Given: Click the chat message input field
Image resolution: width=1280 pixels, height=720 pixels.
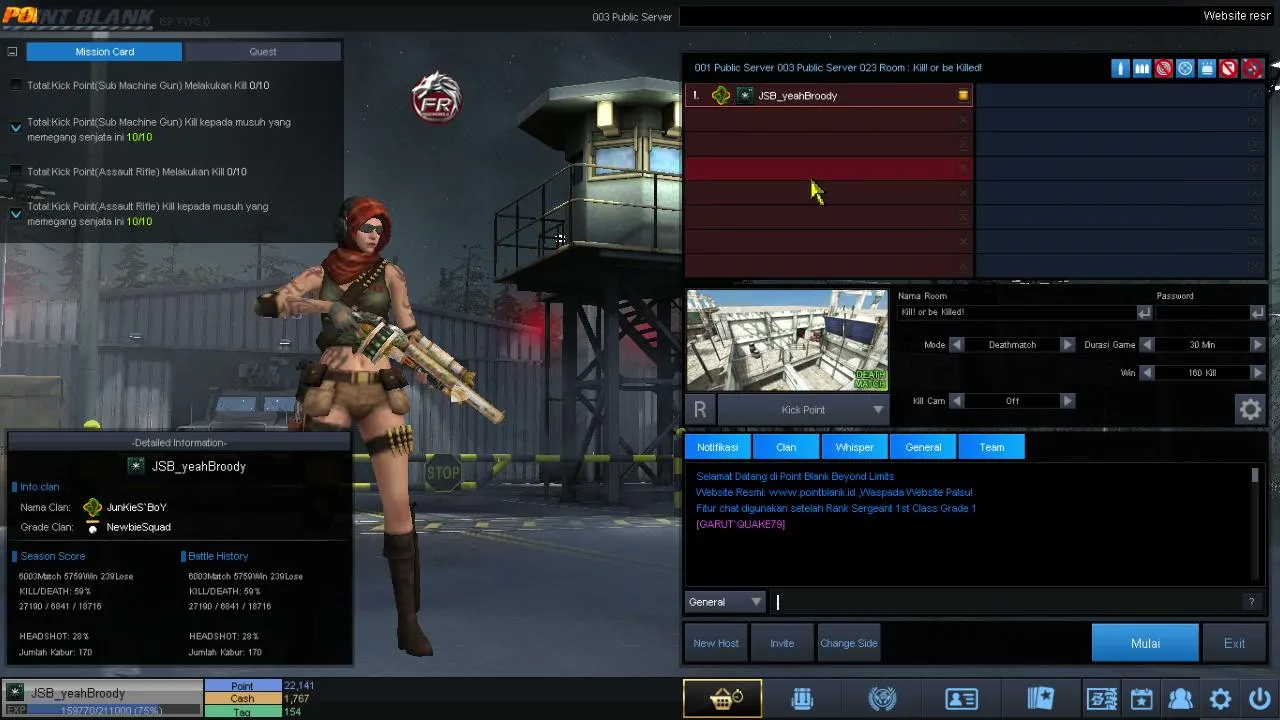Looking at the screenshot, I should click(x=1004, y=601).
